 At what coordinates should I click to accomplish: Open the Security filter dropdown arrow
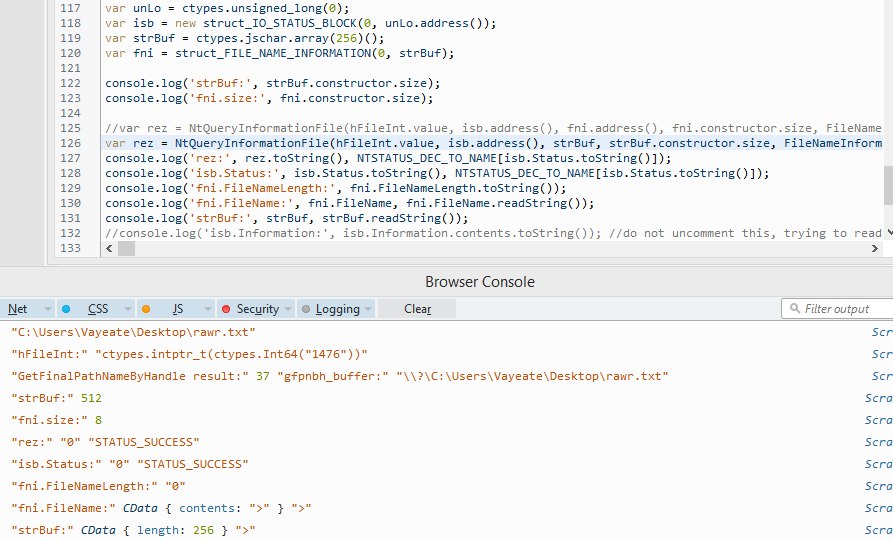tap(288, 309)
